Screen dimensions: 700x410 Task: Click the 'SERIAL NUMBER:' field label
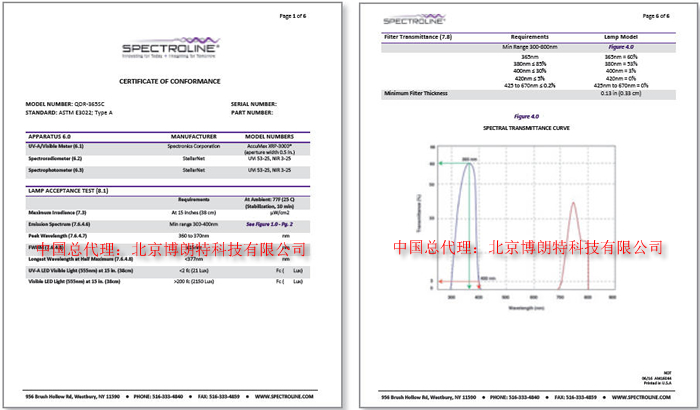click(254, 104)
